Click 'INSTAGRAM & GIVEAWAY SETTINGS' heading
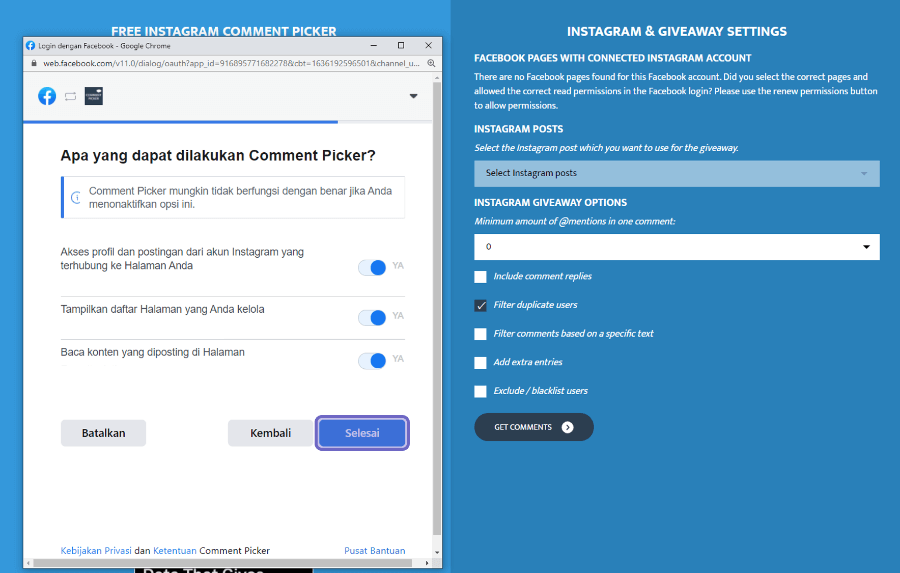The height and width of the screenshot is (573, 900). 677,32
